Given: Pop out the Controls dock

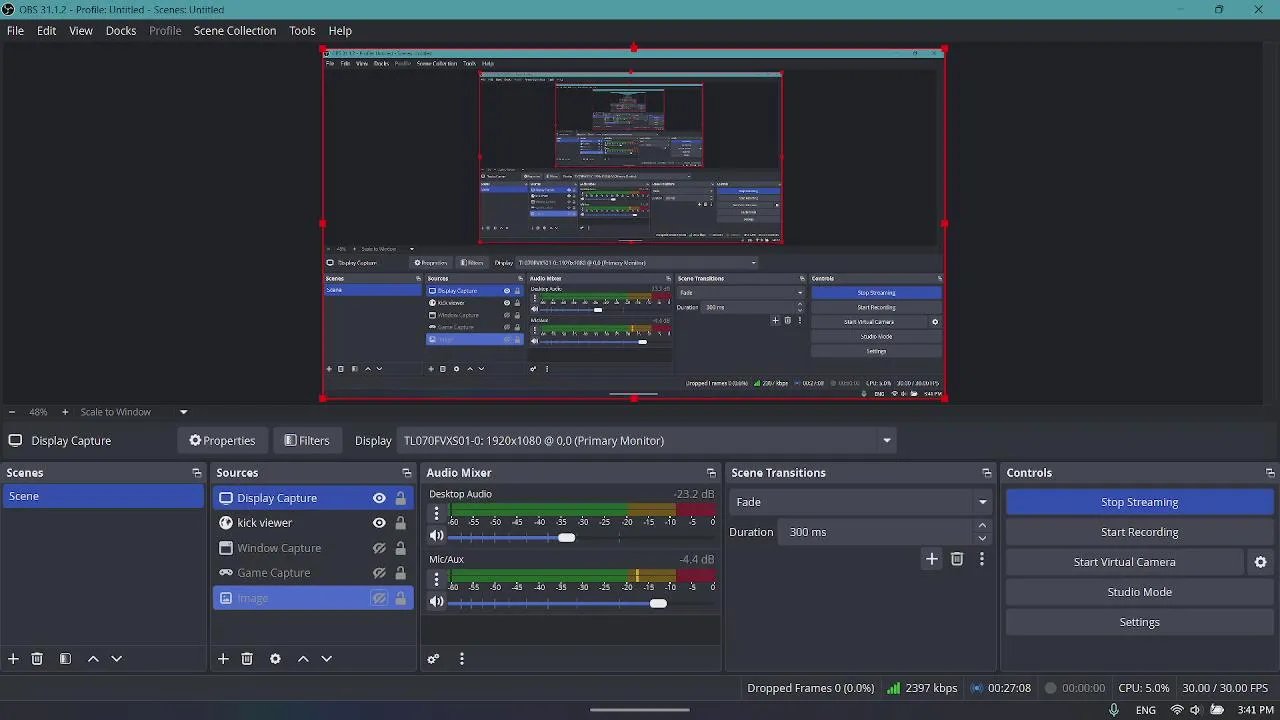Looking at the screenshot, I should 1270,473.
